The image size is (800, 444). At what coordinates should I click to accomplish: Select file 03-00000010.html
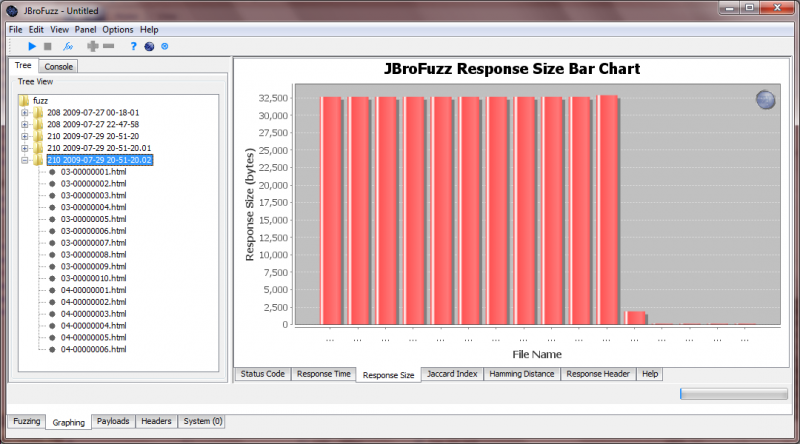pos(93,278)
